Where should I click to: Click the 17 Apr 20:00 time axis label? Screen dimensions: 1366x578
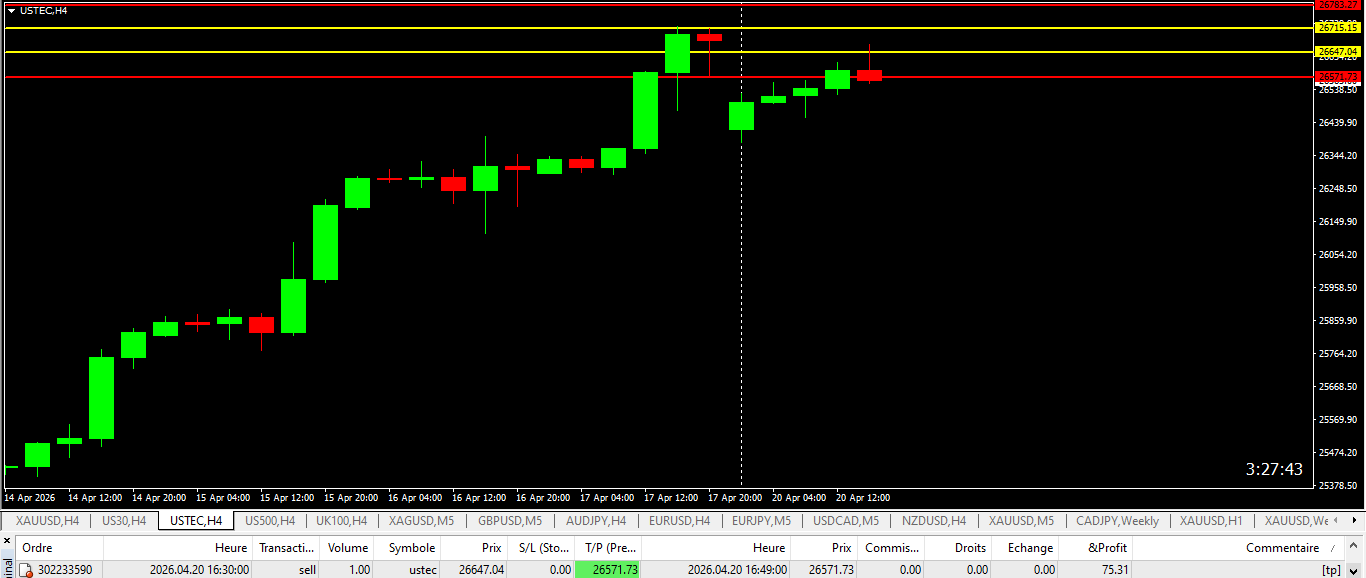click(734, 497)
